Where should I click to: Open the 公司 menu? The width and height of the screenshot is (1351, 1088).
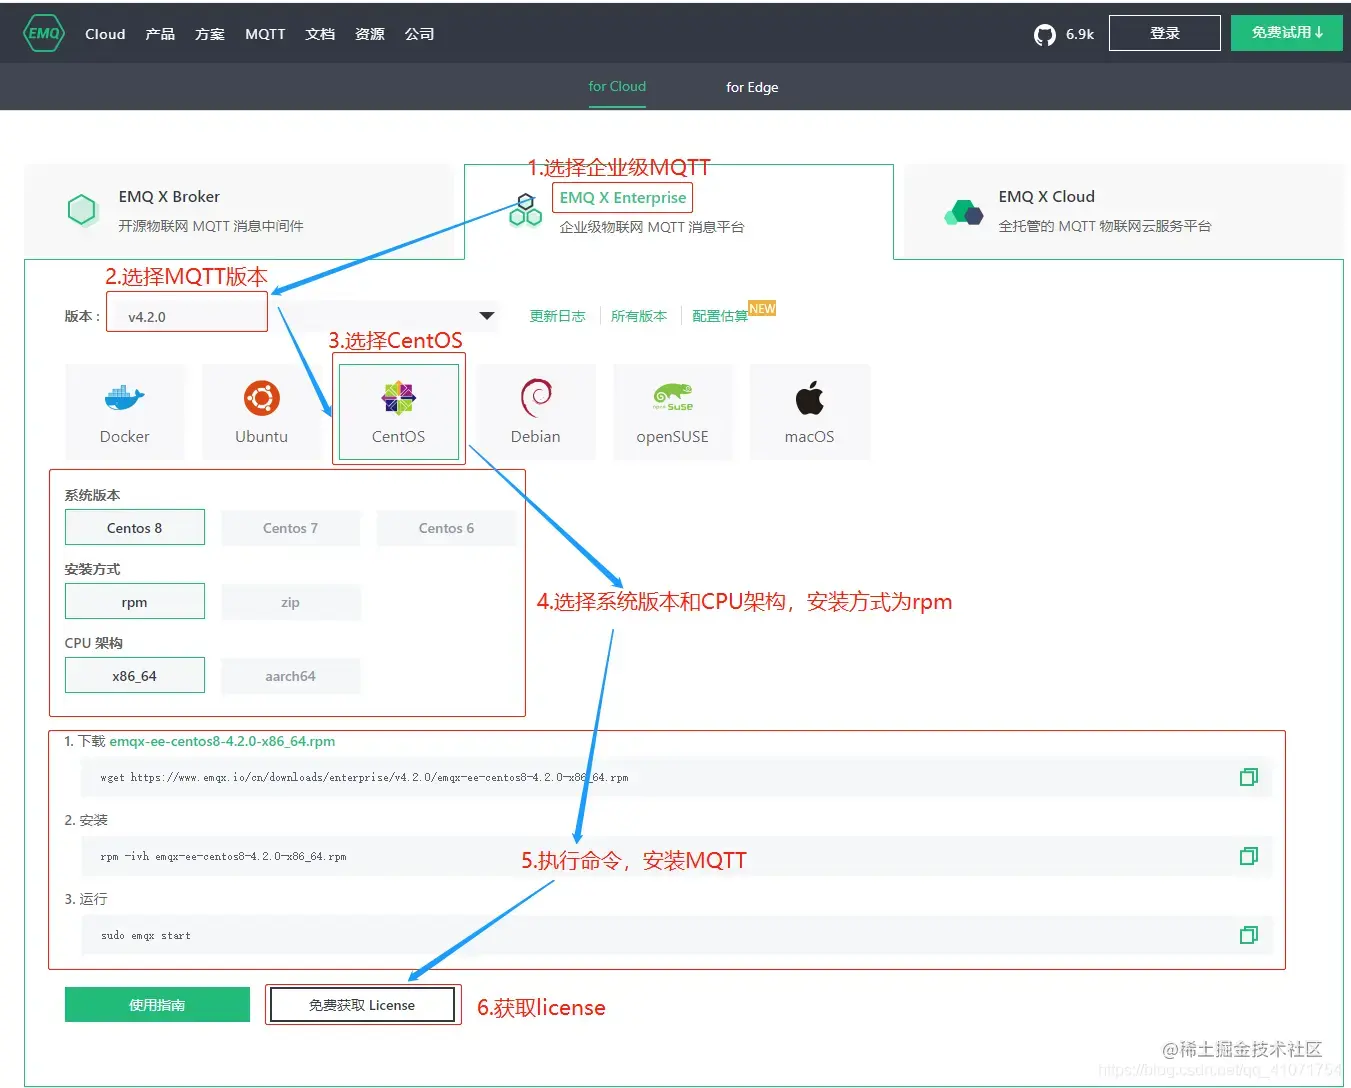420,34
